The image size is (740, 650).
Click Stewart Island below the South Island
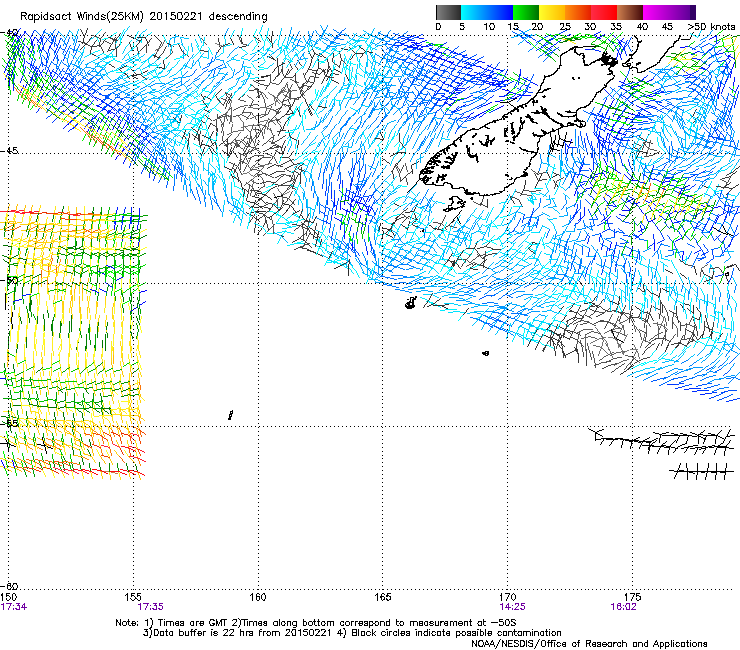click(x=455, y=204)
